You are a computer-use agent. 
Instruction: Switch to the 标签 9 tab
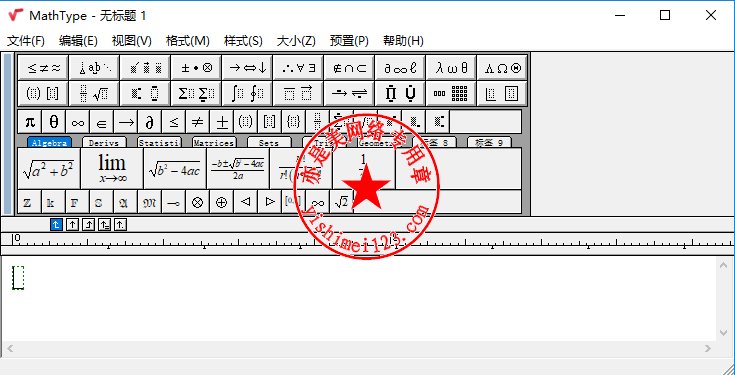coord(489,143)
